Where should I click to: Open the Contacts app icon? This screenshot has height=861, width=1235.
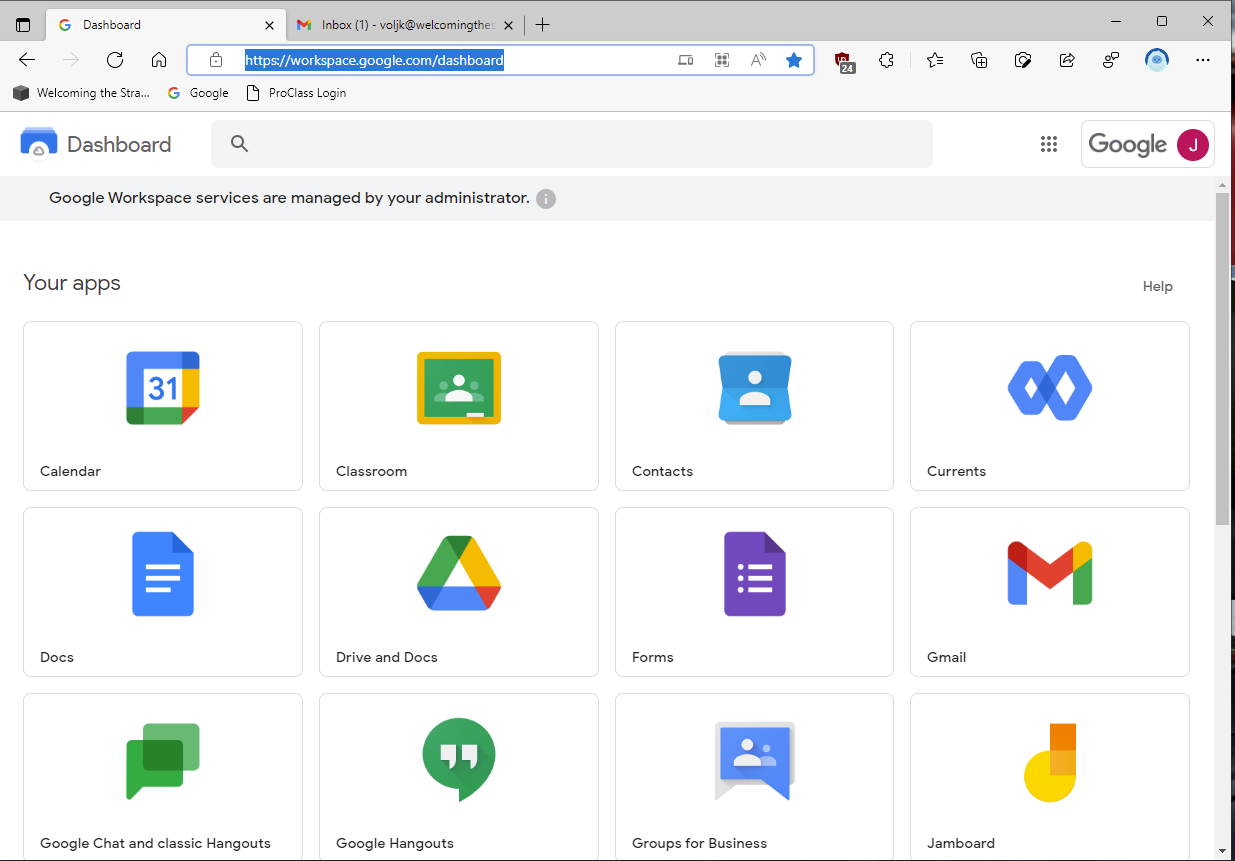pyautogui.click(x=755, y=388)
